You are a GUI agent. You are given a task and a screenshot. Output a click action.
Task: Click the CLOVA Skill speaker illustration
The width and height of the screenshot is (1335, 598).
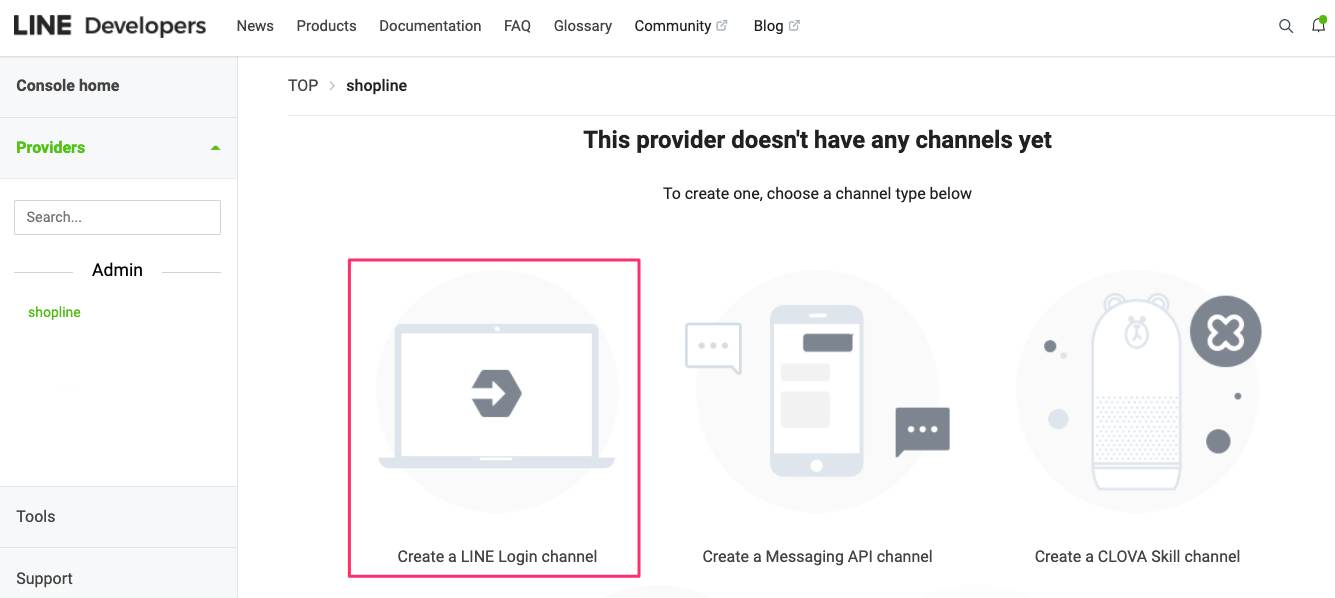click(x=1138, y=391)
